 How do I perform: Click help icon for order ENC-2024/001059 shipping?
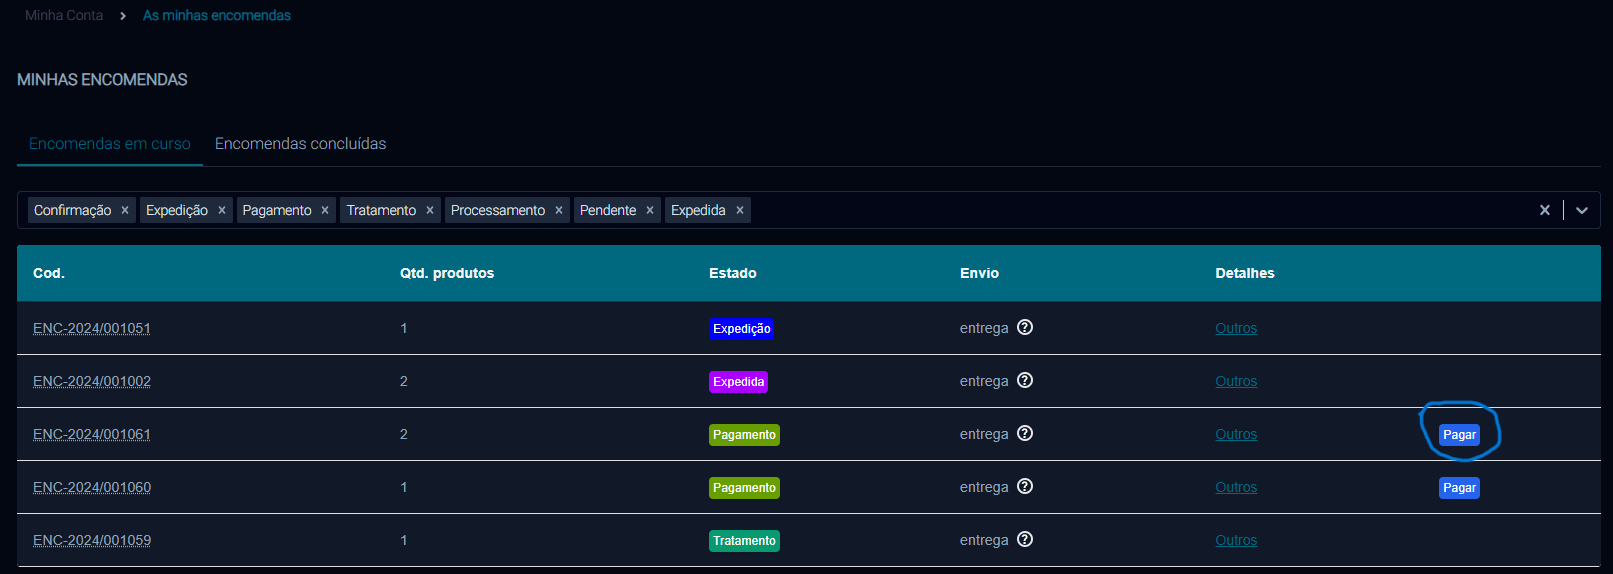[x=1025, y=539]
